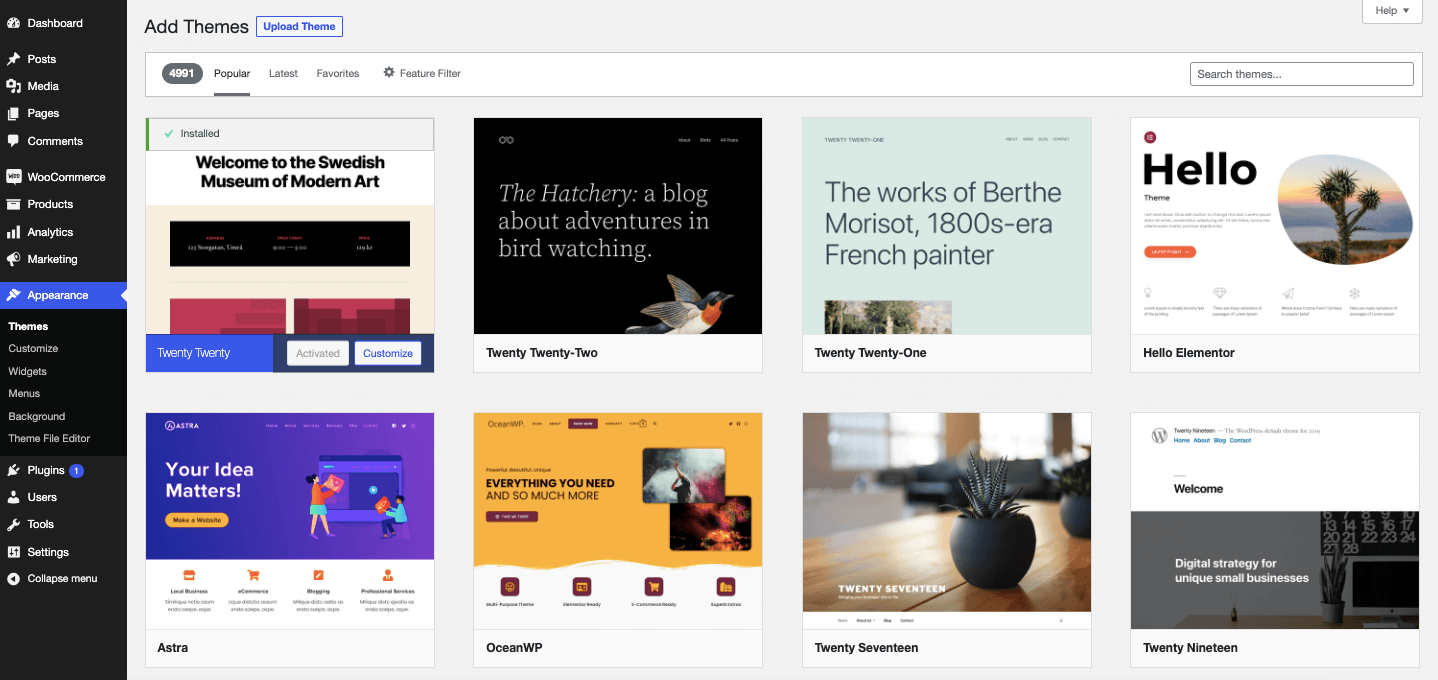Select the Comments speech bubble icon
Viewport: 1438px width, 680px height.
(x=14, y=141)
